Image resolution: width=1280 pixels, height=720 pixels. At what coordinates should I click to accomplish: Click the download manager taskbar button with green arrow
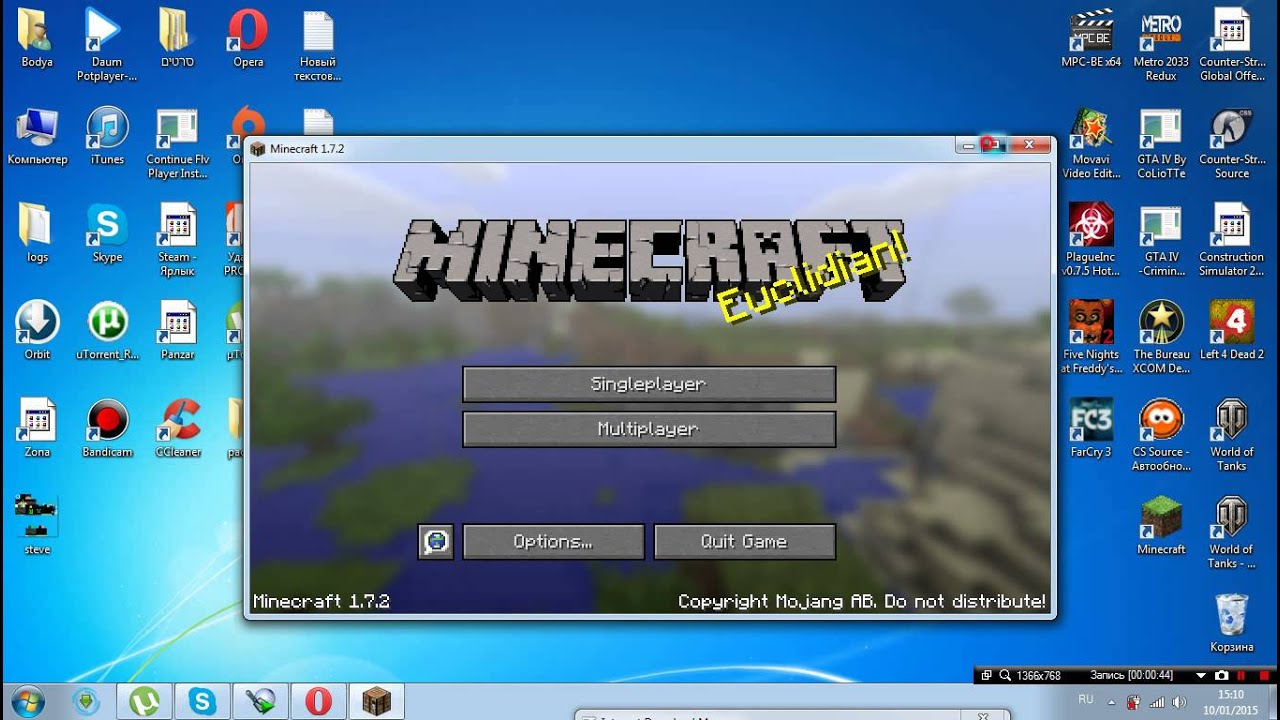[260, 702]
